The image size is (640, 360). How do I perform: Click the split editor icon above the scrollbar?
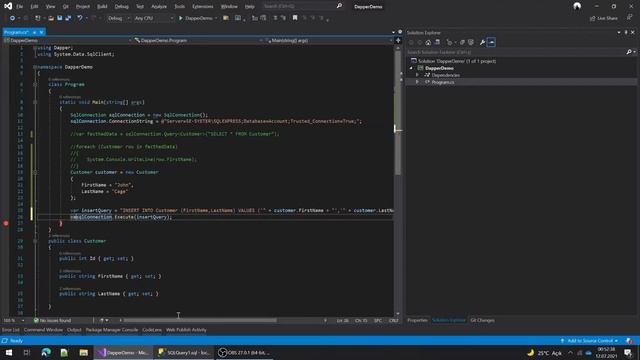(398, 40)
